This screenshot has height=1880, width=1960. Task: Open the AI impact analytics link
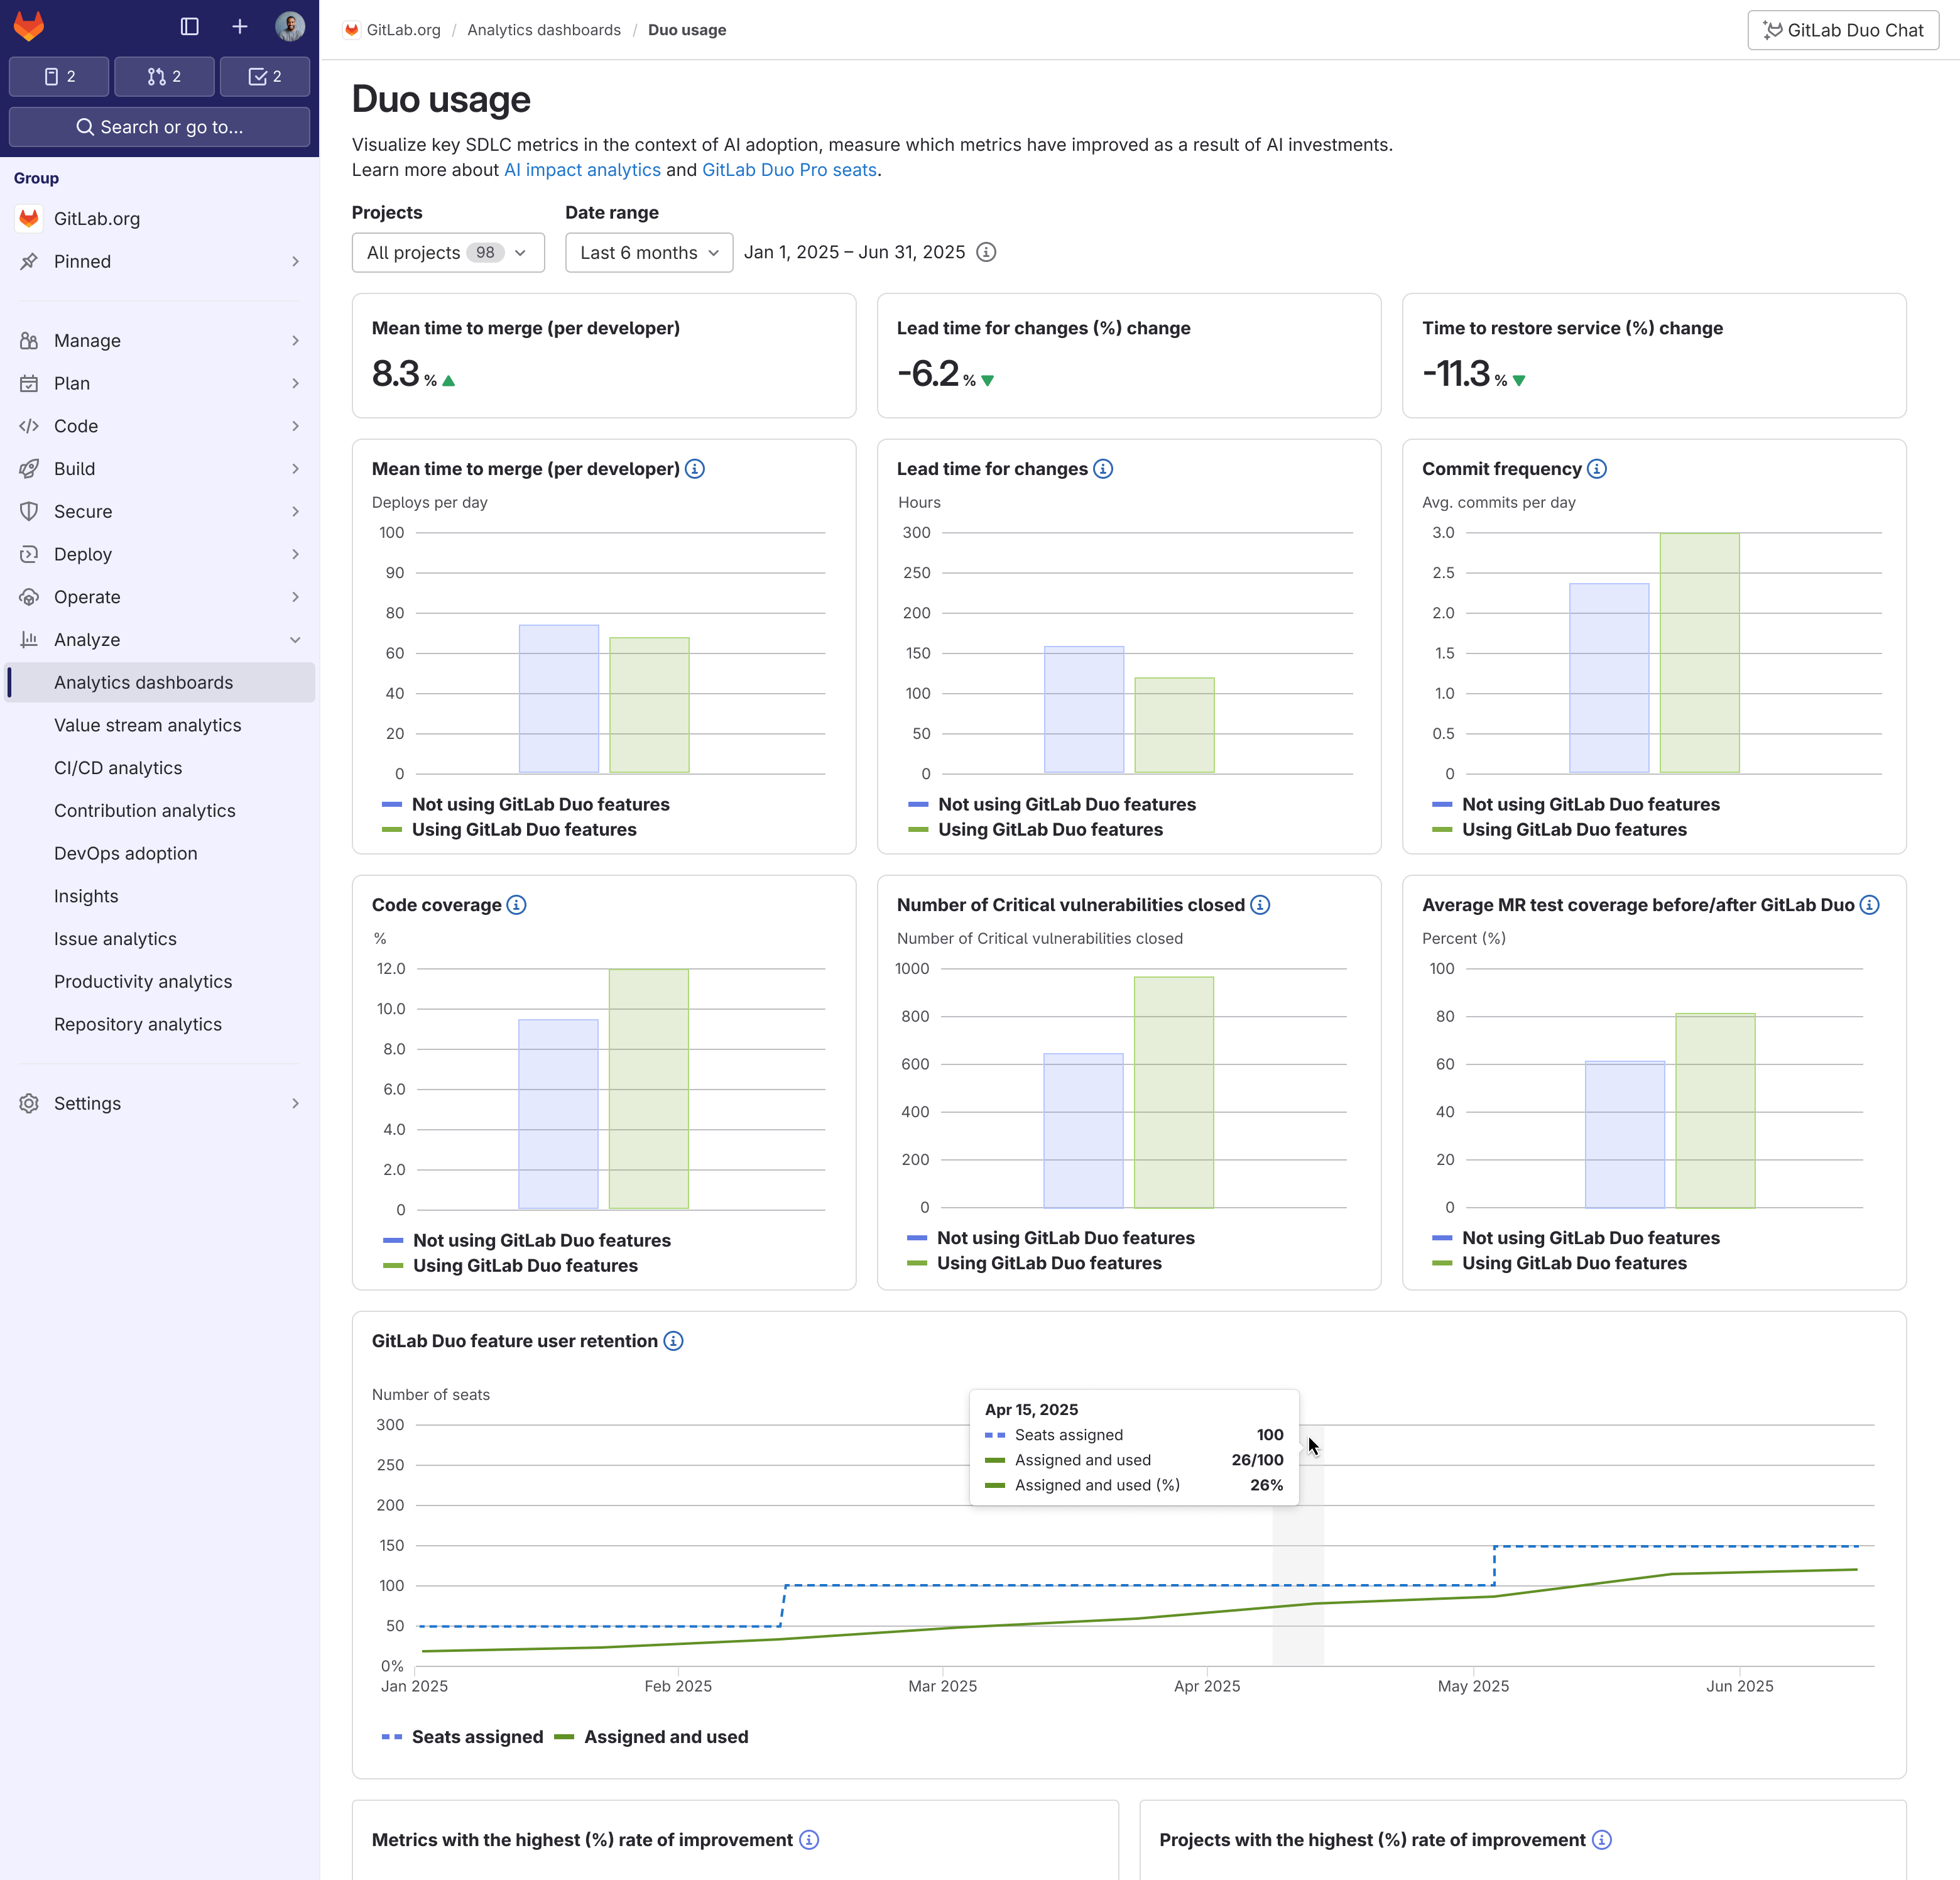[582, 170]
